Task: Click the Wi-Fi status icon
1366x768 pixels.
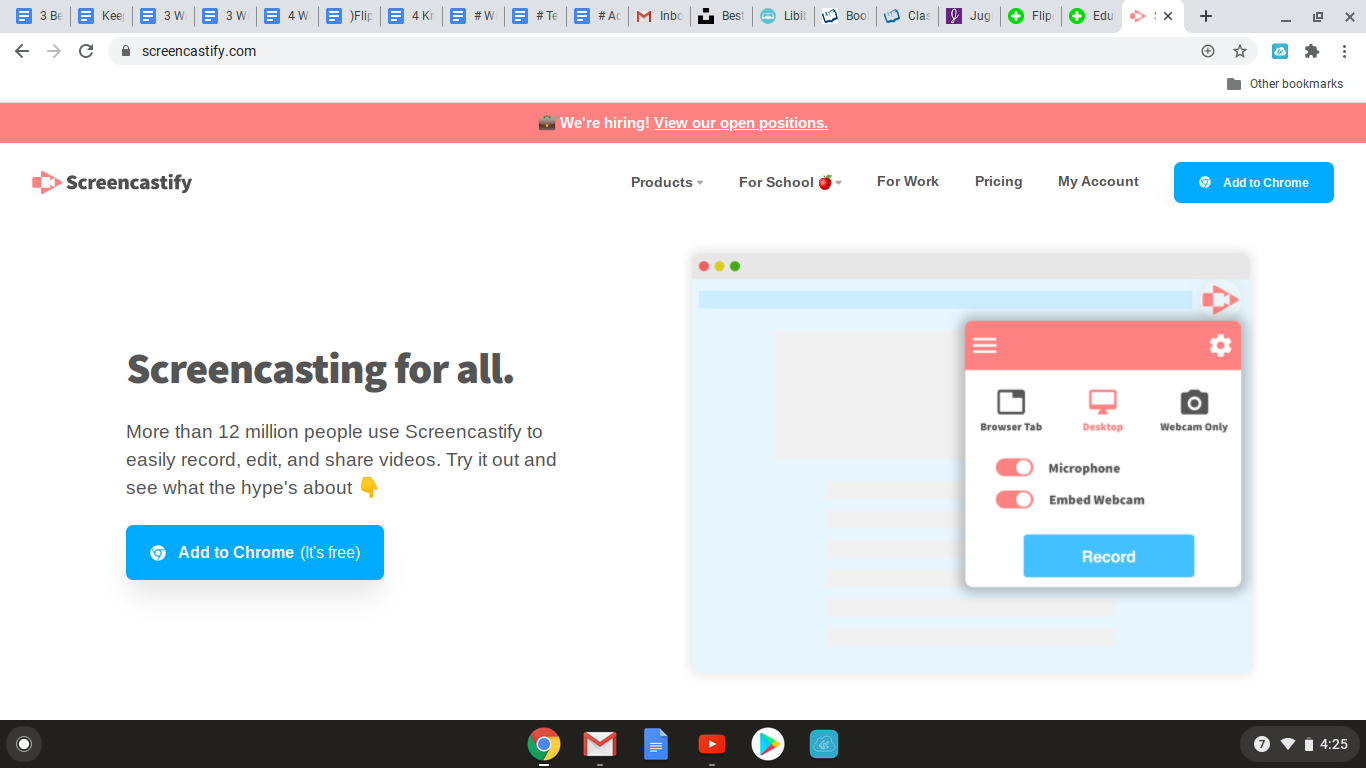Action: [x=1288, y=744]
